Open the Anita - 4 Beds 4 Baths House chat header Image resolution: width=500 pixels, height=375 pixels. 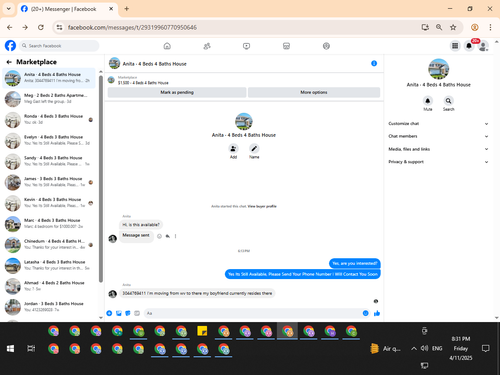(154, 64)
